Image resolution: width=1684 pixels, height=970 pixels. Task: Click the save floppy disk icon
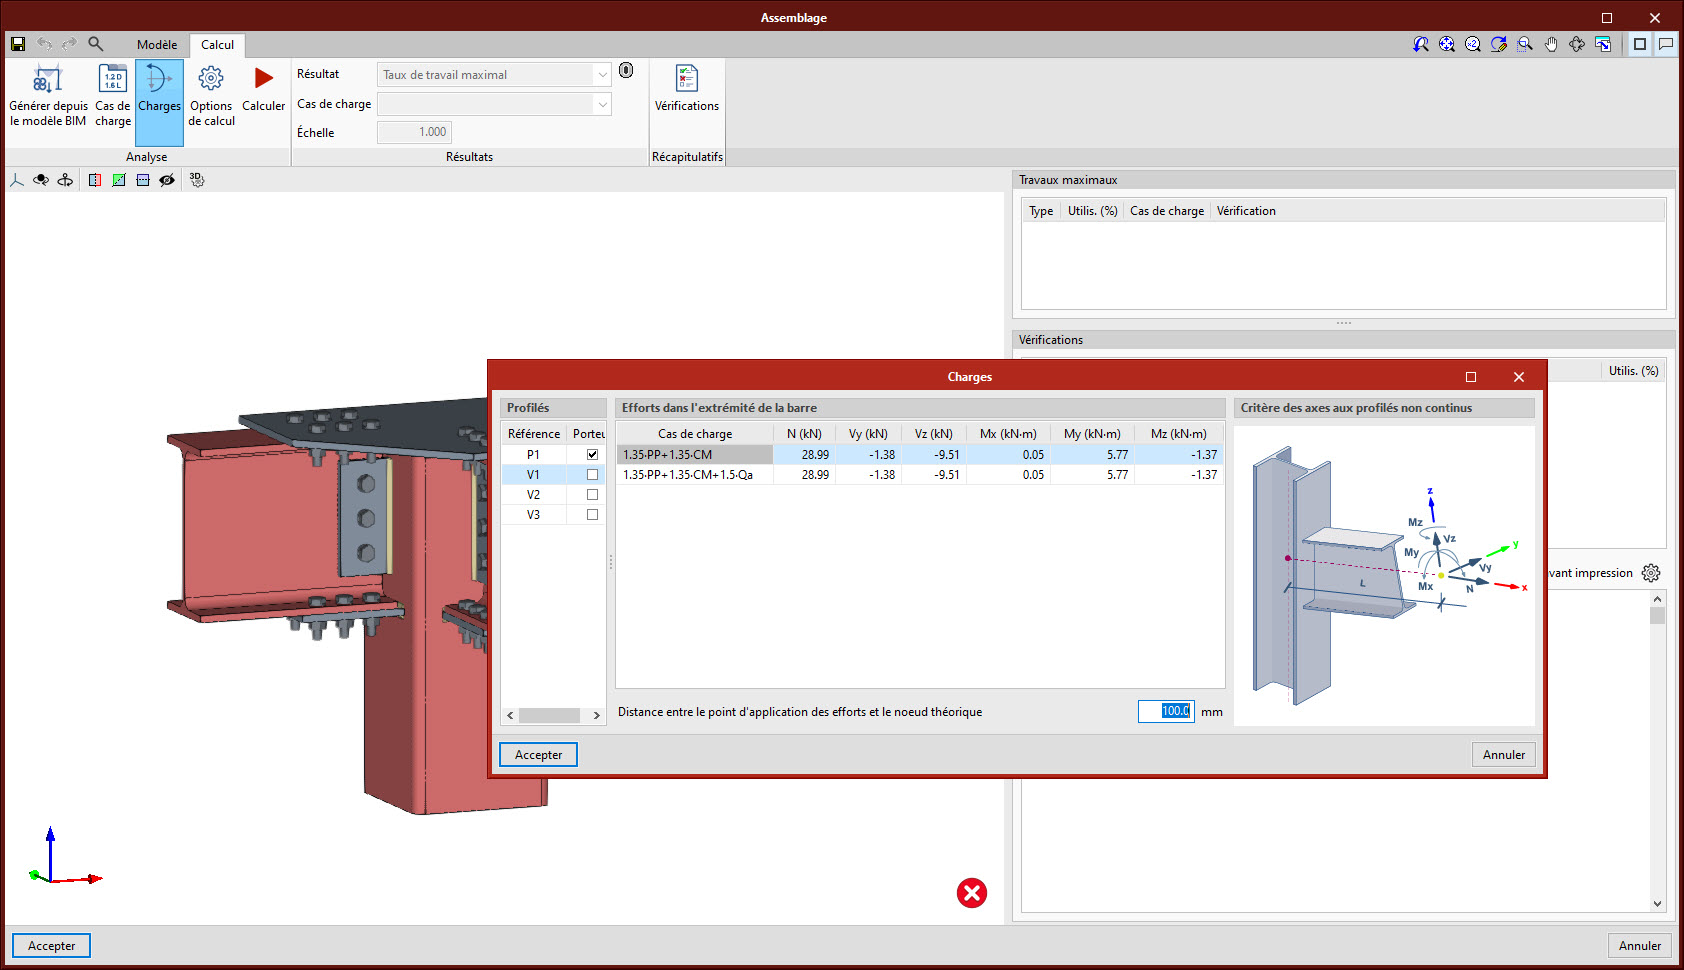18,44
